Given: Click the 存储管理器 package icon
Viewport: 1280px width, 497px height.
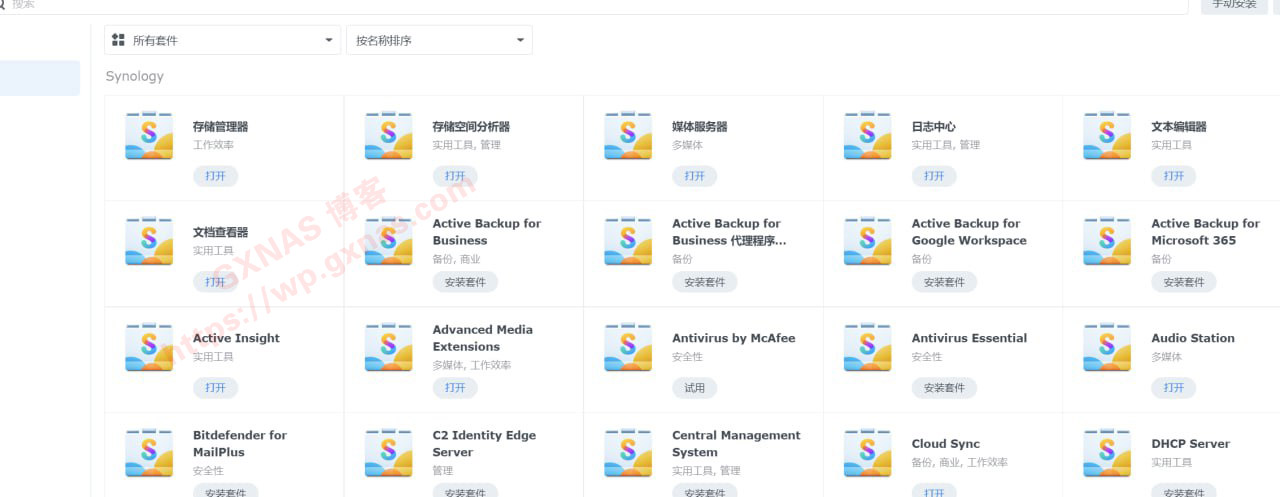Looking at the screenshot, I should 149,135.
